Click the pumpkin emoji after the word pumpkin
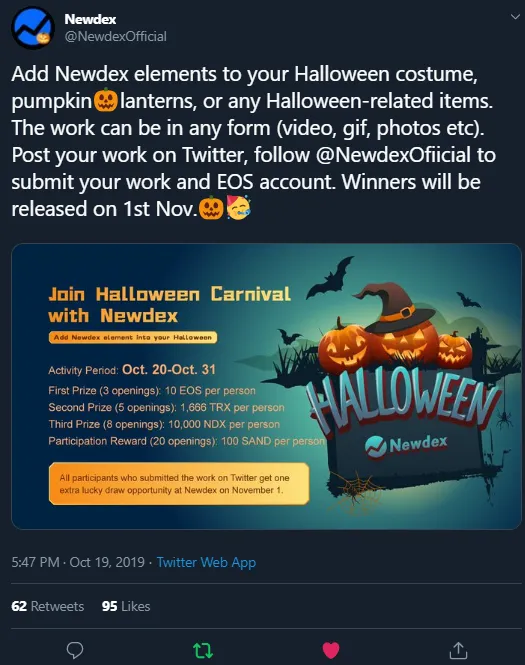 105,101
